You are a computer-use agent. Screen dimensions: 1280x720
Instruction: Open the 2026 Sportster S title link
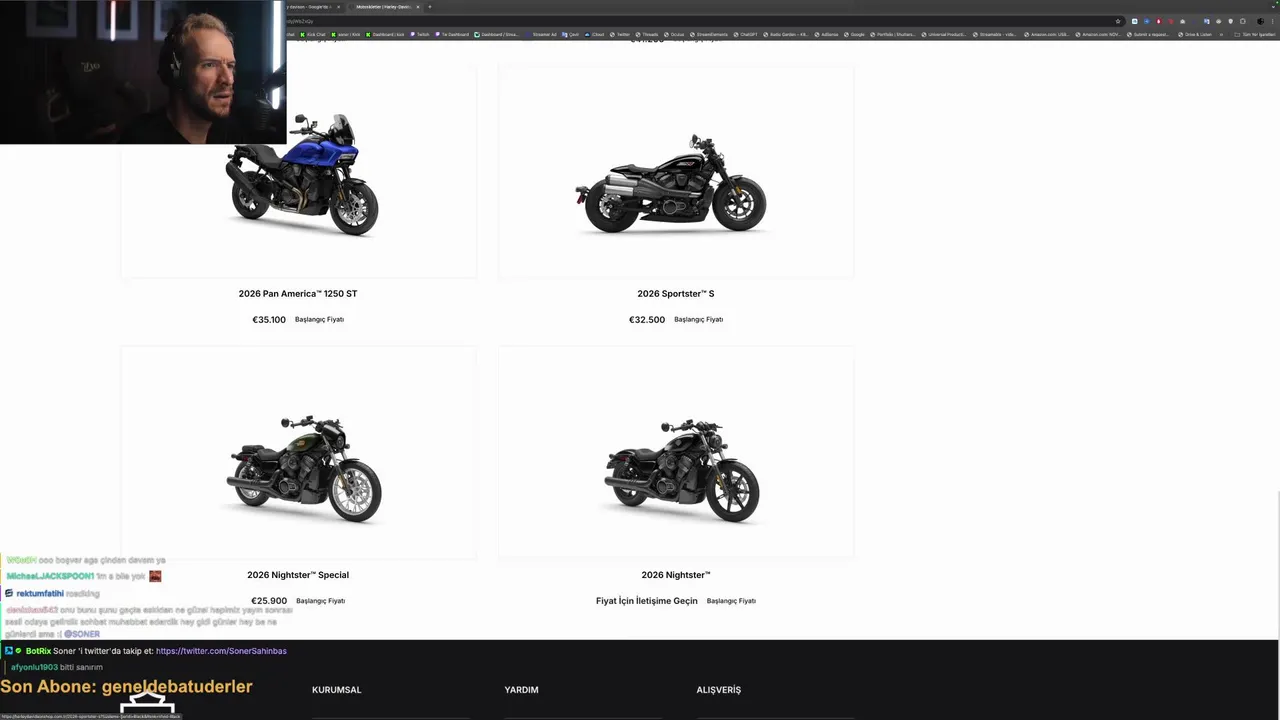click(x=676, y=294)
